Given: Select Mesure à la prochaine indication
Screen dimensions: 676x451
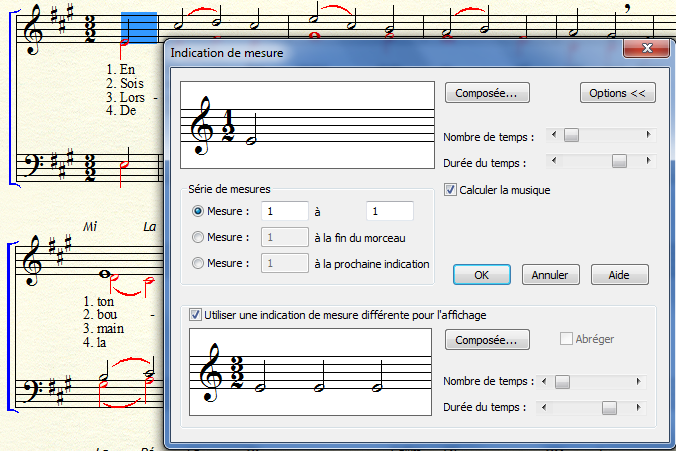Looking at the screenshot, I should coord(198,264).
